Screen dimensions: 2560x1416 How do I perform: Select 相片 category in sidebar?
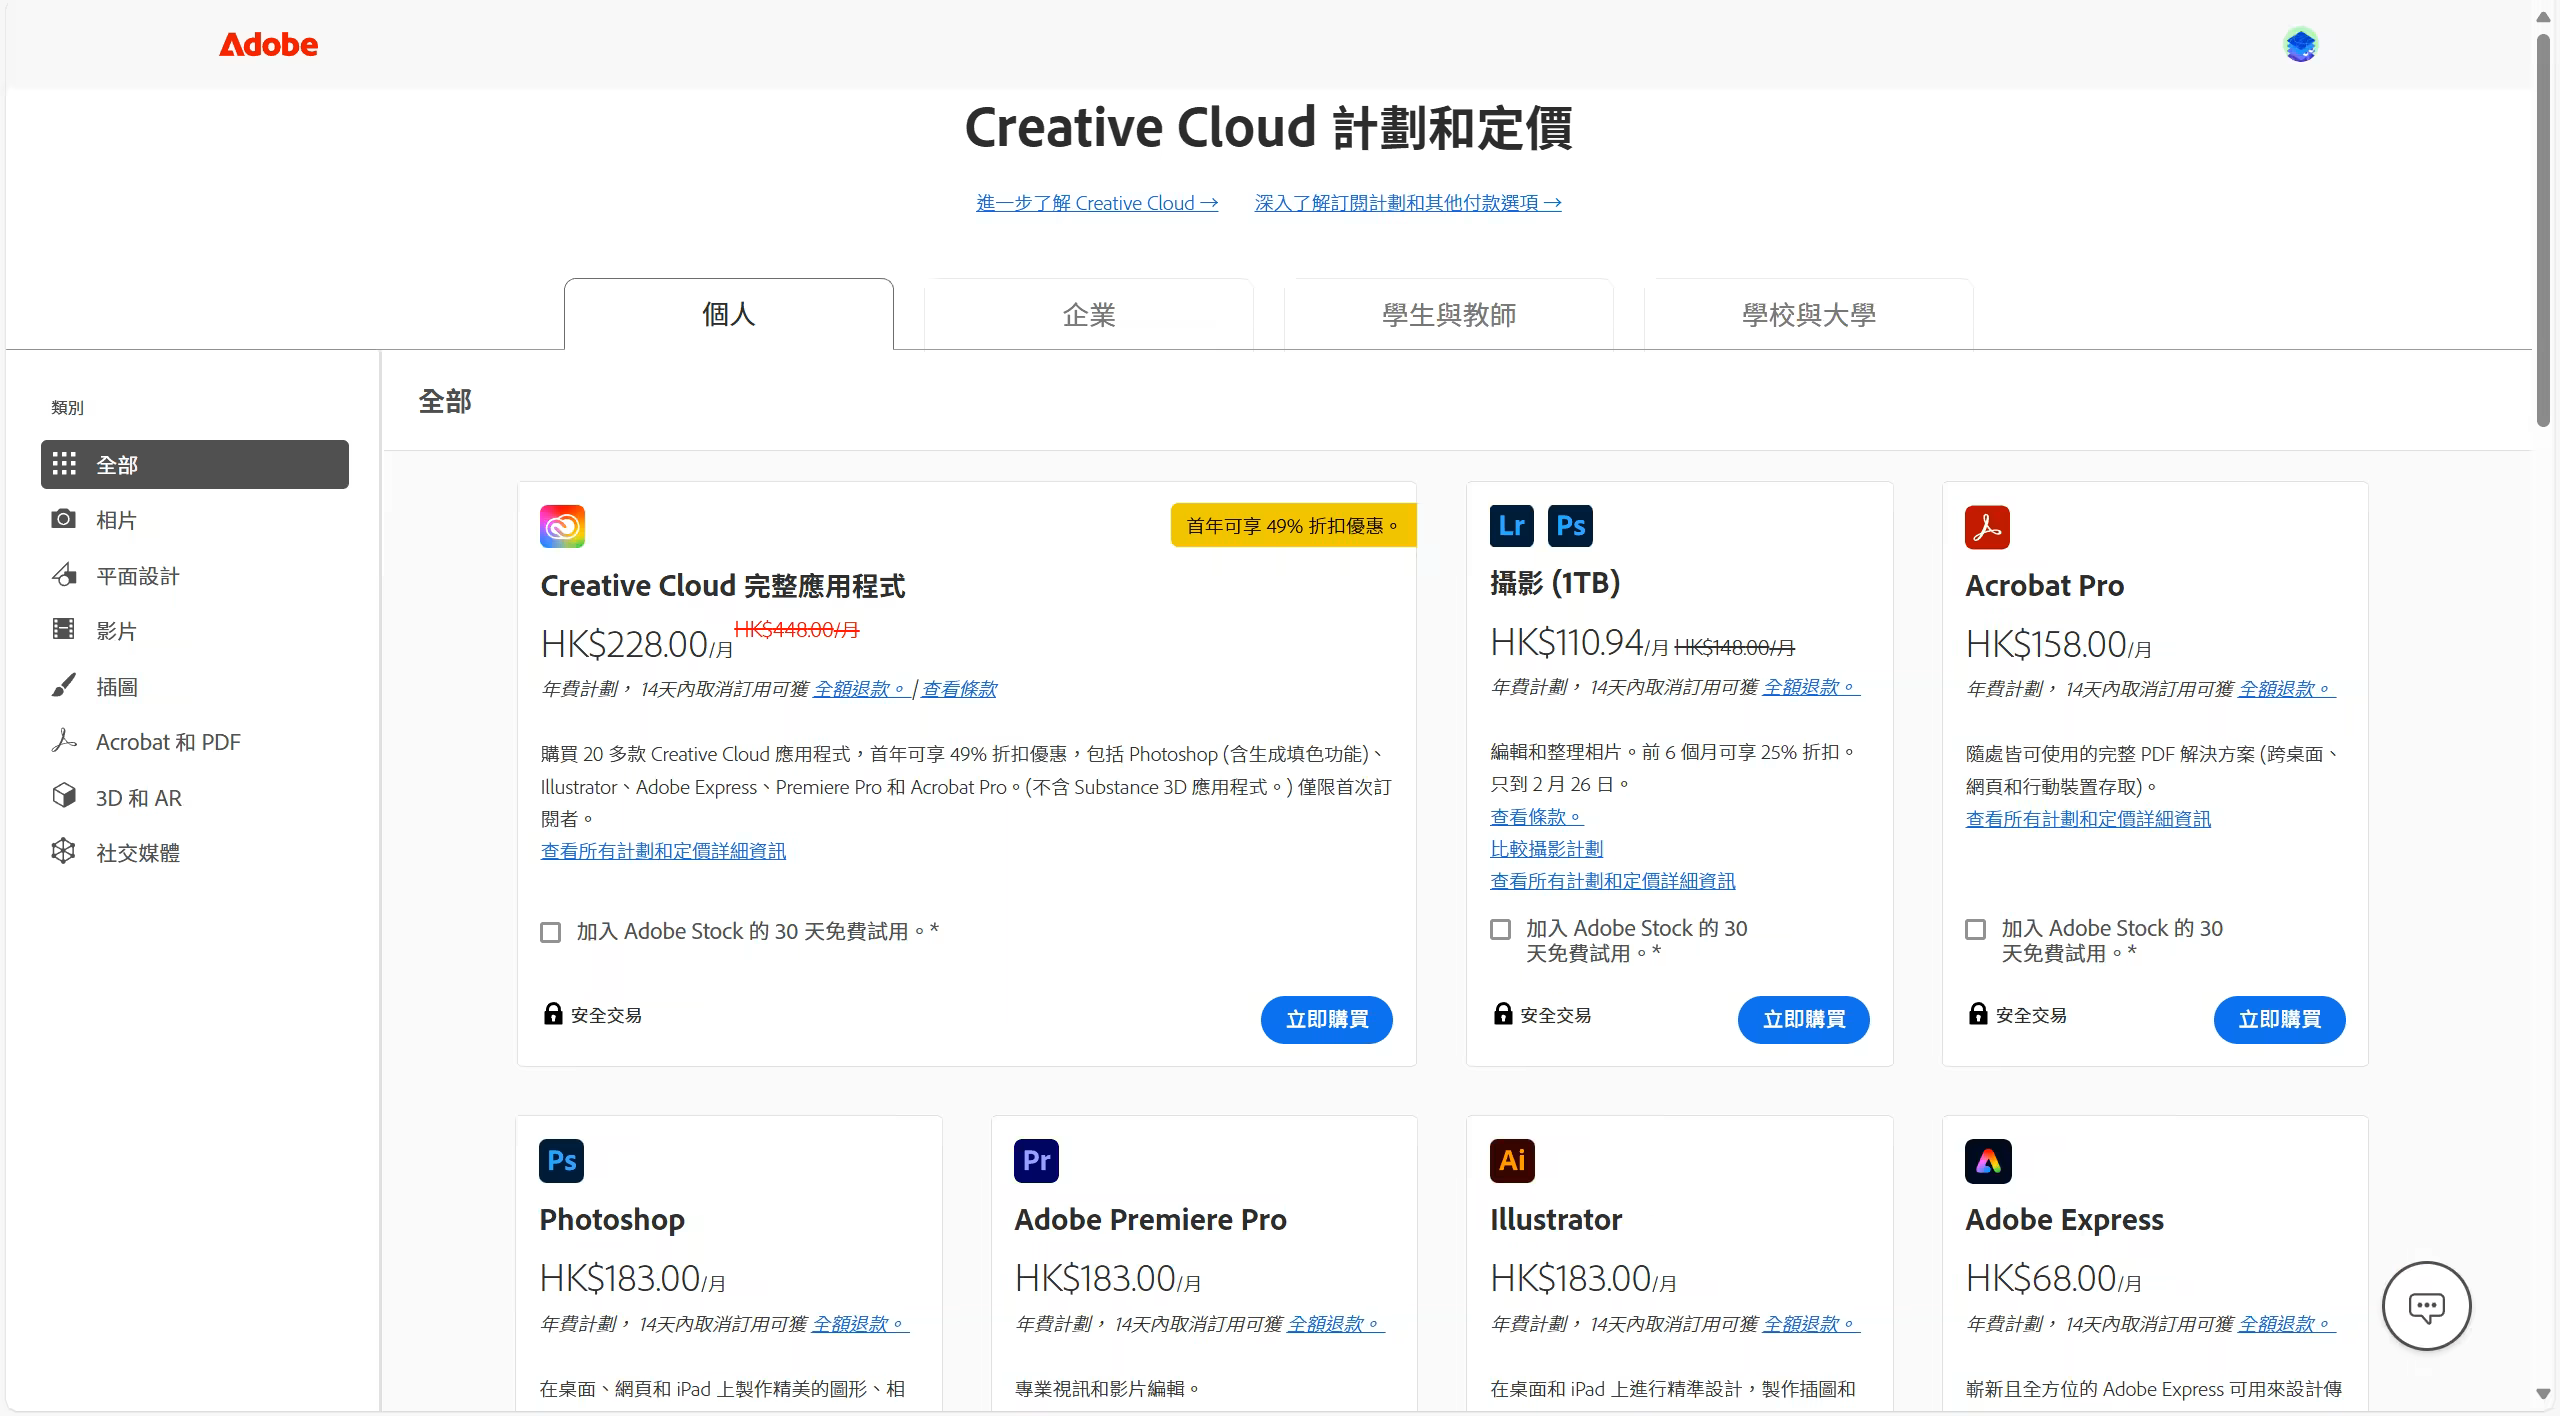click(116, 520)
